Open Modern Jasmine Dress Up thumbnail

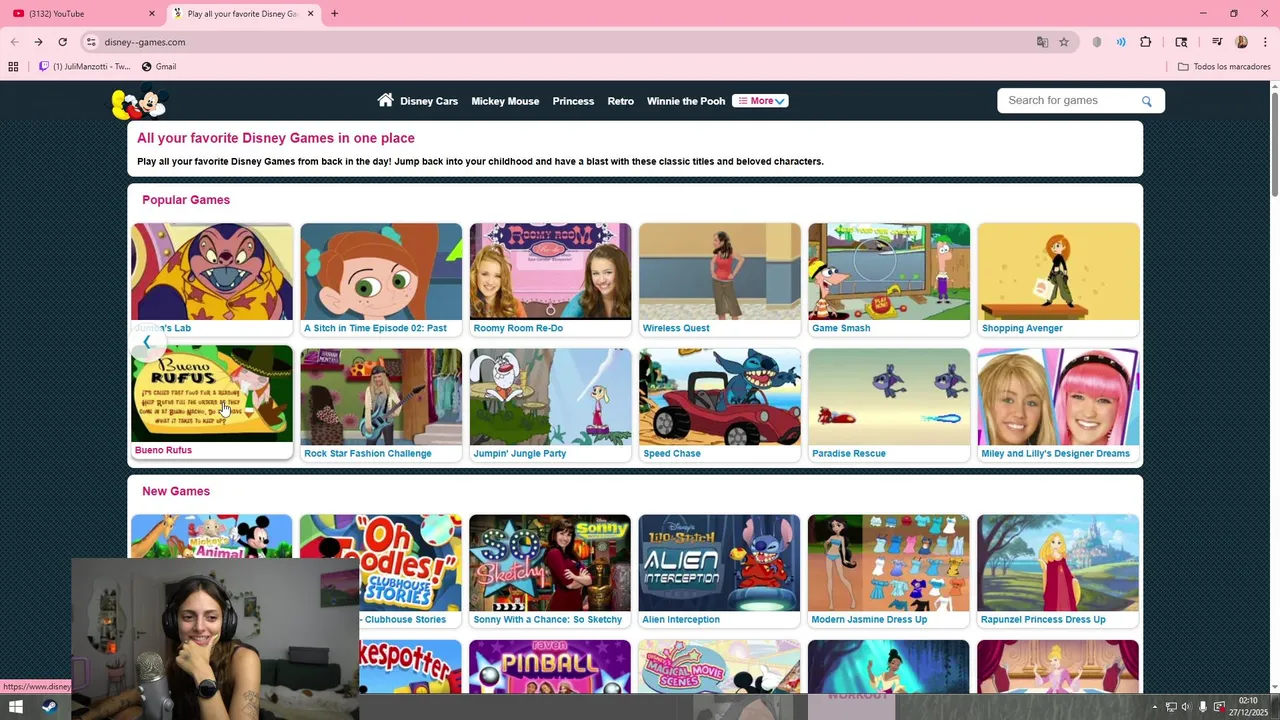(889, 563)
